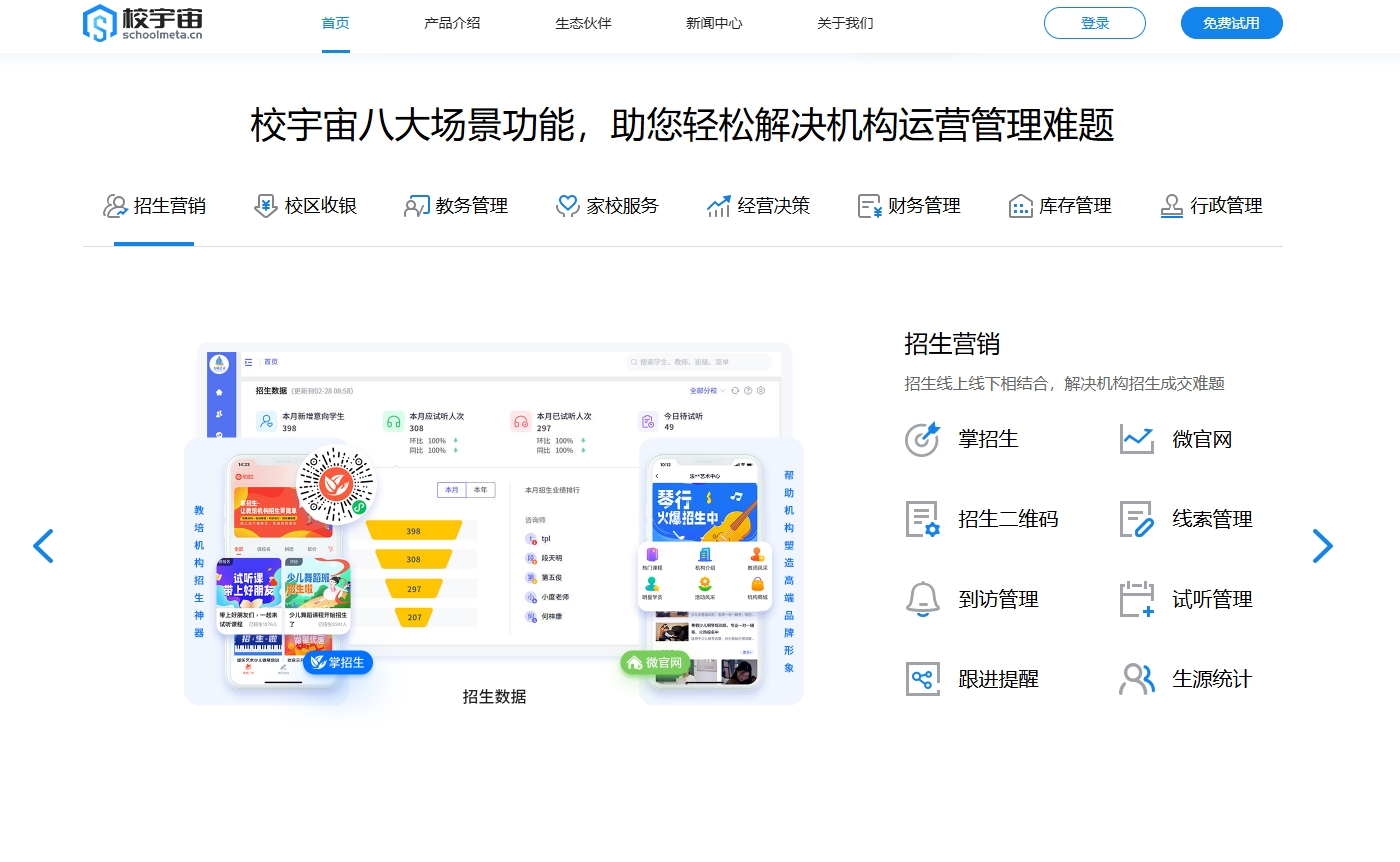Image resolution: width=1400 pixels, height=862 pixels.
Task: Open the 生源统计 feature link
Action: coord(1213,679)
